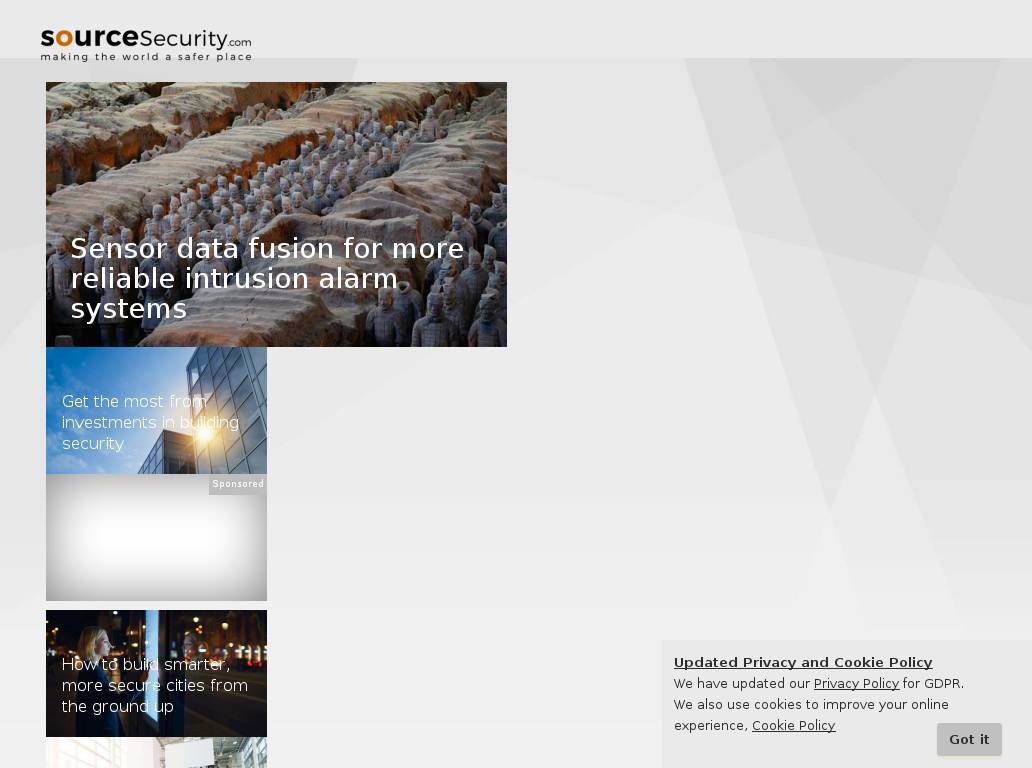Click the 'Security' word in the site logo
The width and height of the screenshot is (1032, 768).
click(184, 39)
